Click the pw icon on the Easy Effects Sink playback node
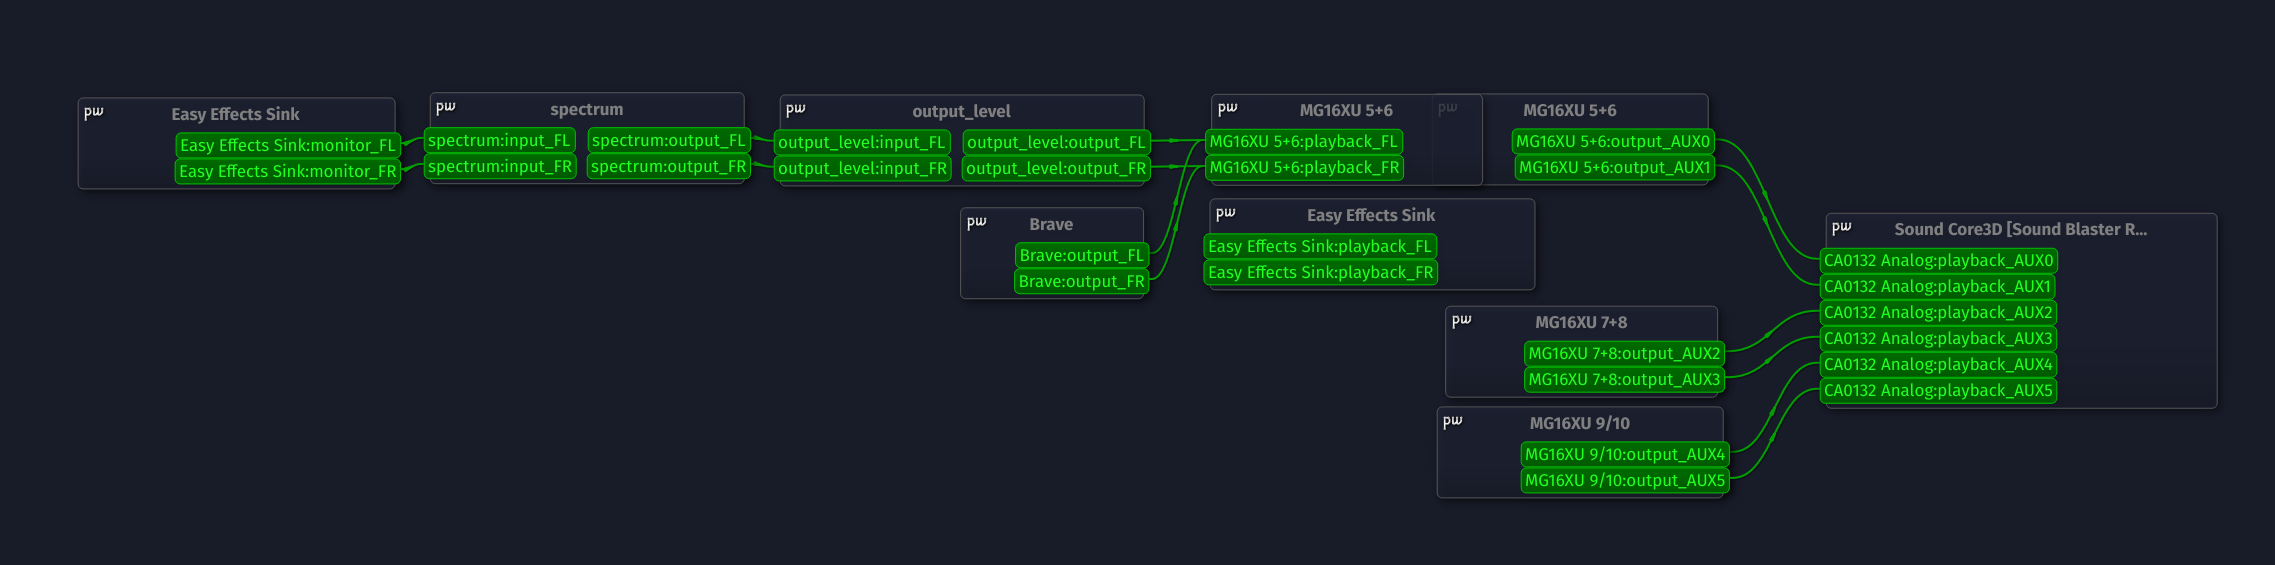2275x565 pixels. (x=1226, y=212)
